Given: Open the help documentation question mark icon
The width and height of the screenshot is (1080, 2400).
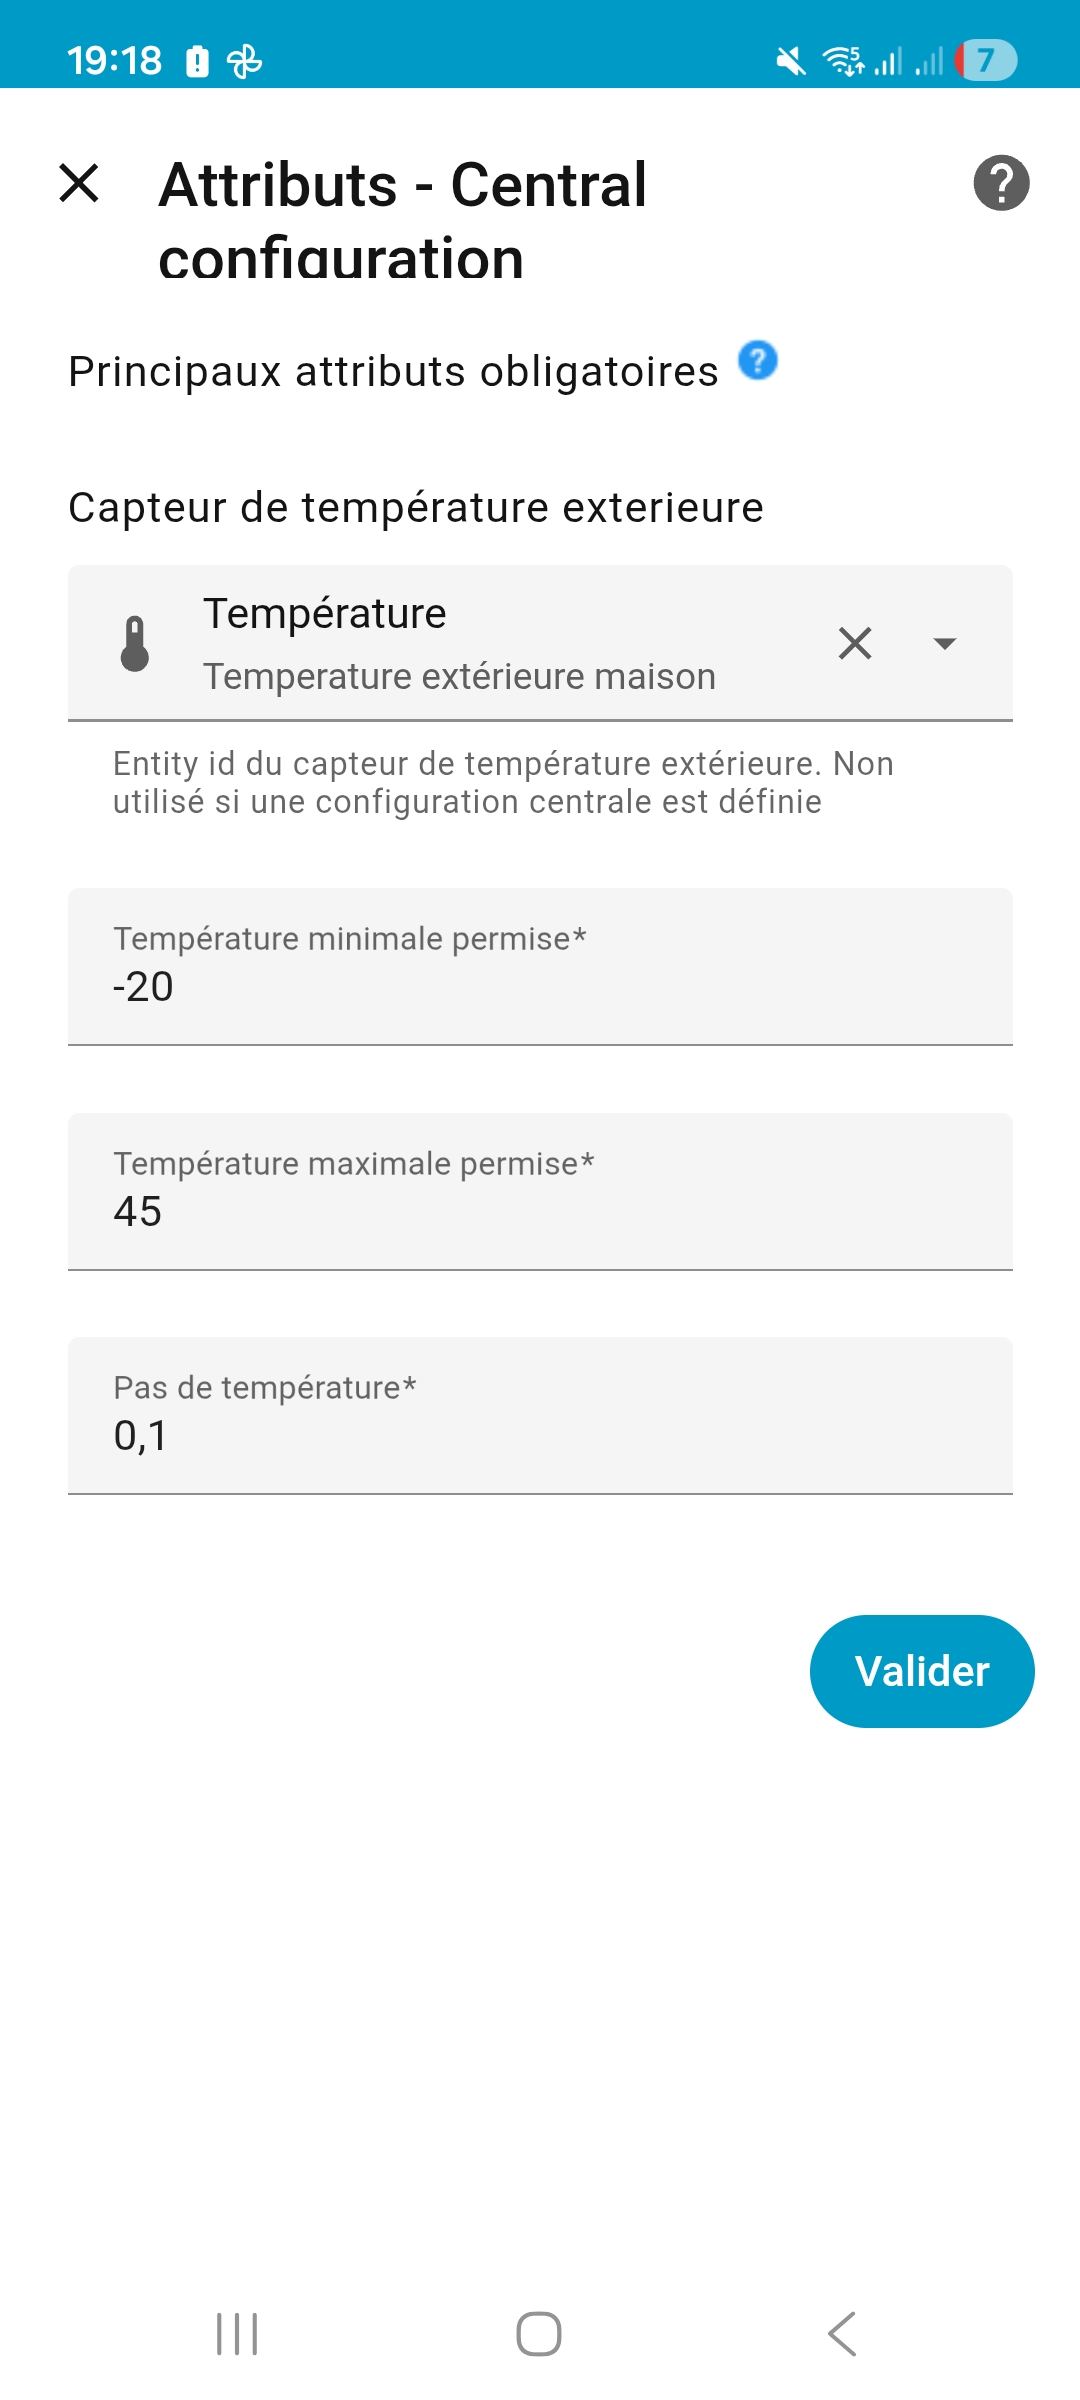Looking at the screenshot, I should (x=1001, y=184).
